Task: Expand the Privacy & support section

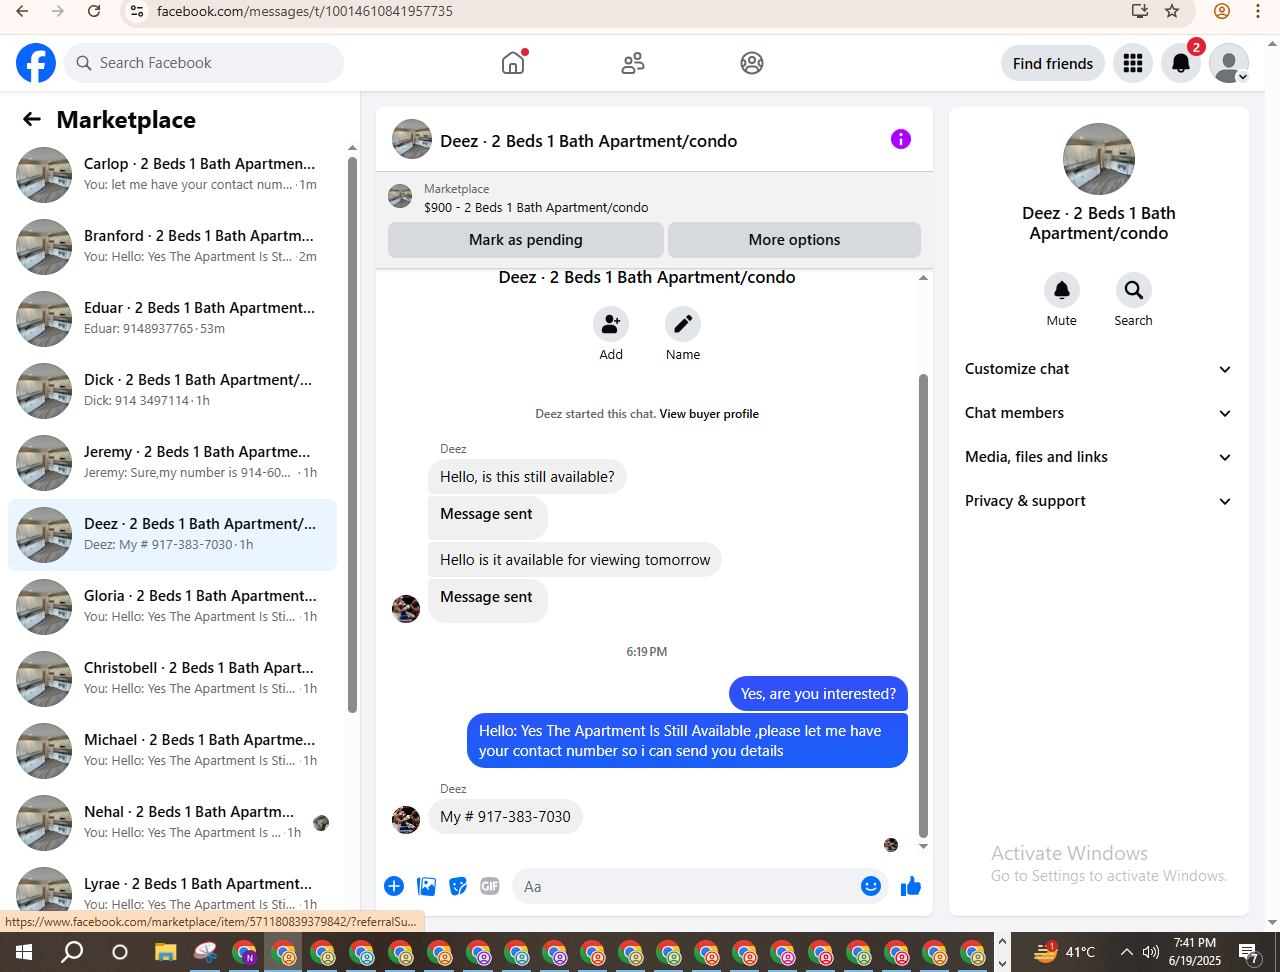Action: tap(1099, 501)
